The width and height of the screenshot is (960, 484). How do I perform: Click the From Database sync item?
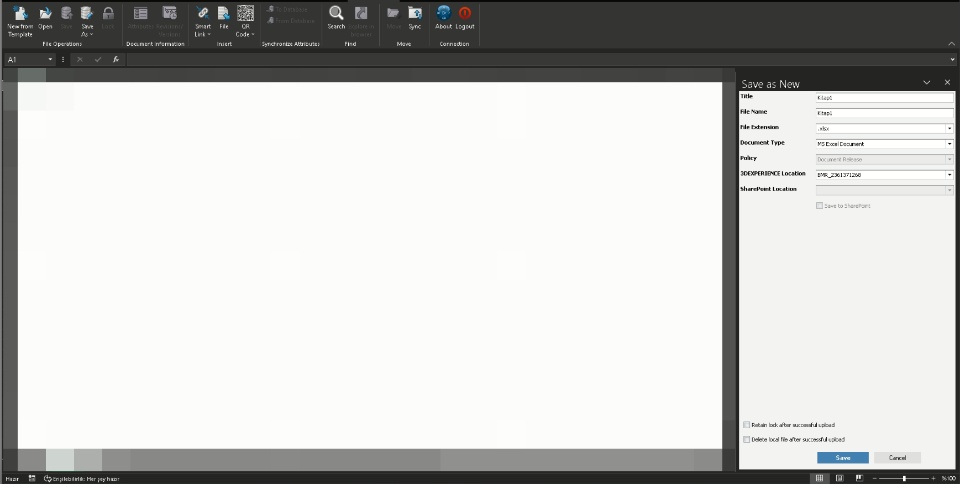[x=291, y=20]
